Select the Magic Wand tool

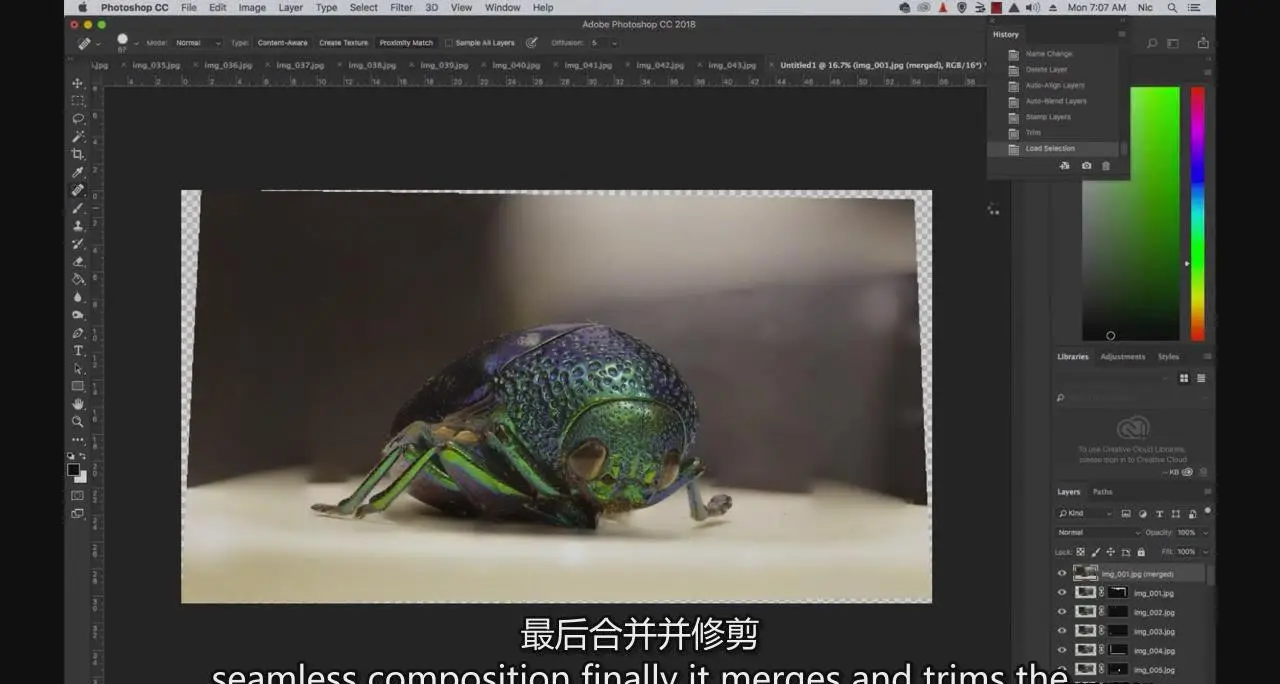(78, 136)
